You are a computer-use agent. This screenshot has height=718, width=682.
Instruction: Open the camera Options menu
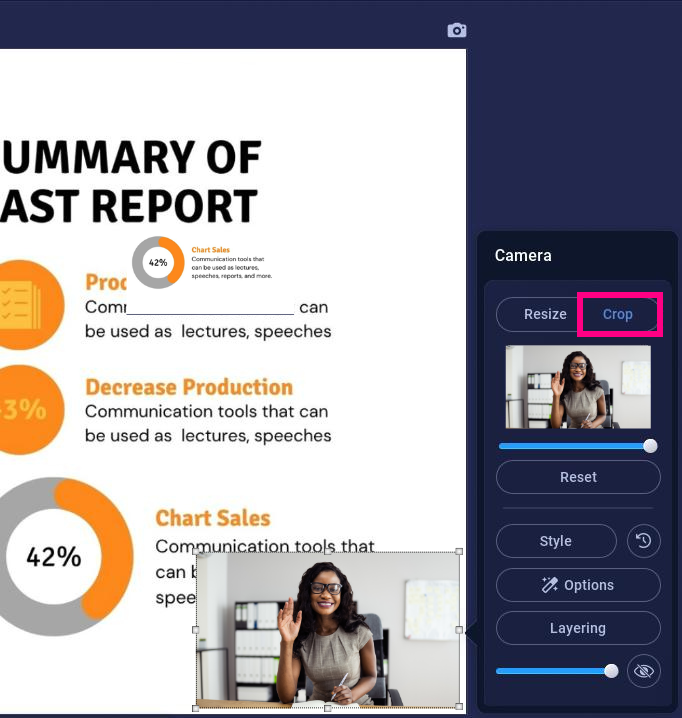578,585
